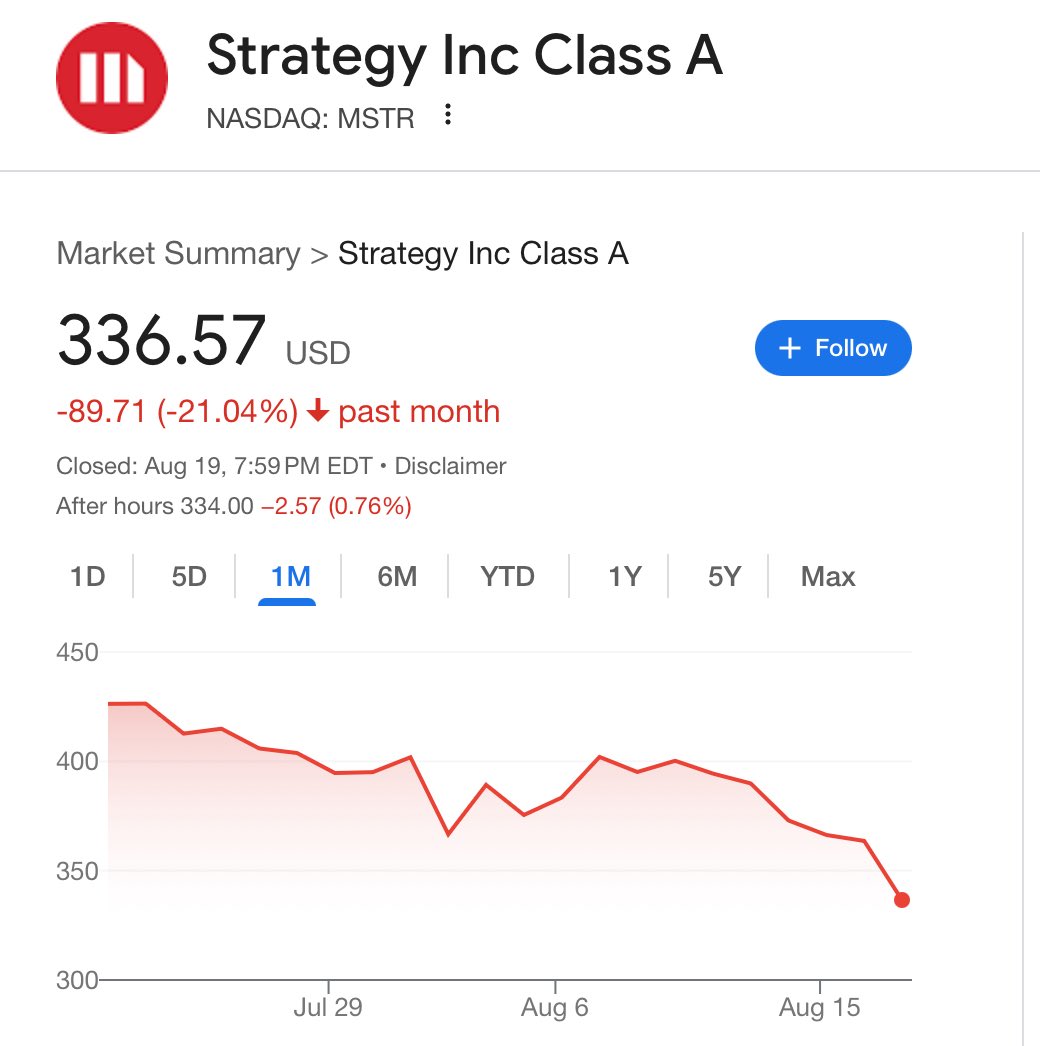
Task: Switch chart to 6M range
Action: pos(397,577)
